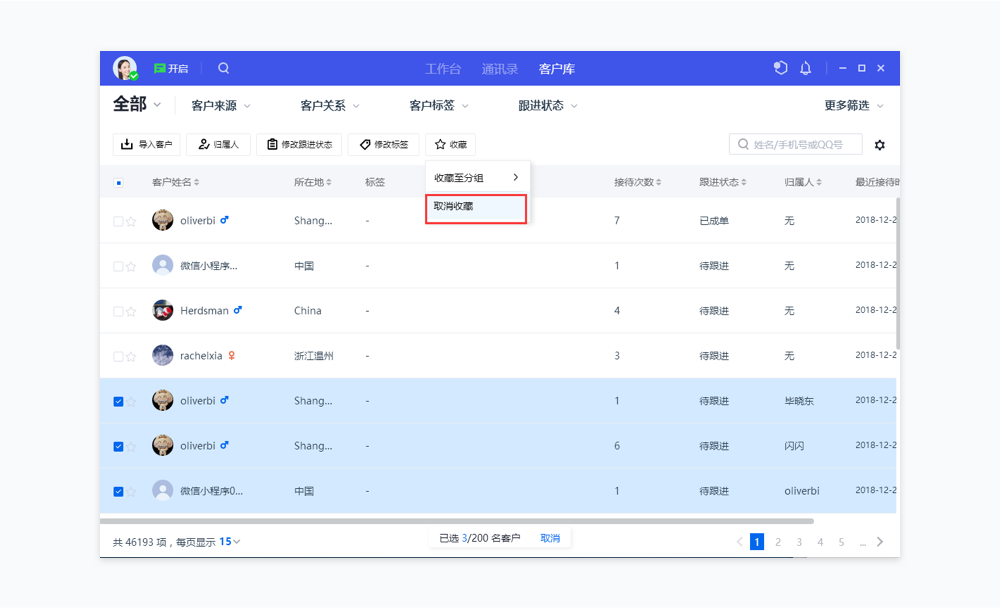Sort by 接待次数 column
Screen dimensions: 1000x608
[x=638, y=182]
